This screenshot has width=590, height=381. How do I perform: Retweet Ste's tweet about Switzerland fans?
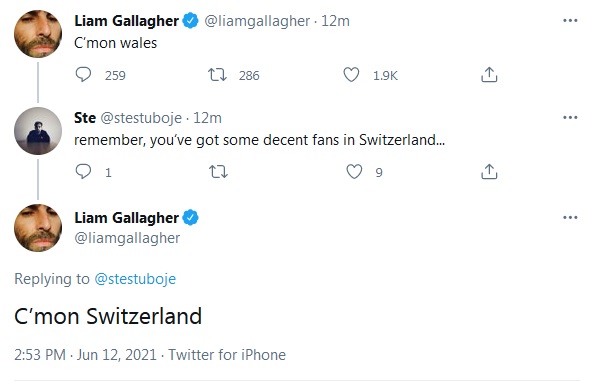point(218,172)
